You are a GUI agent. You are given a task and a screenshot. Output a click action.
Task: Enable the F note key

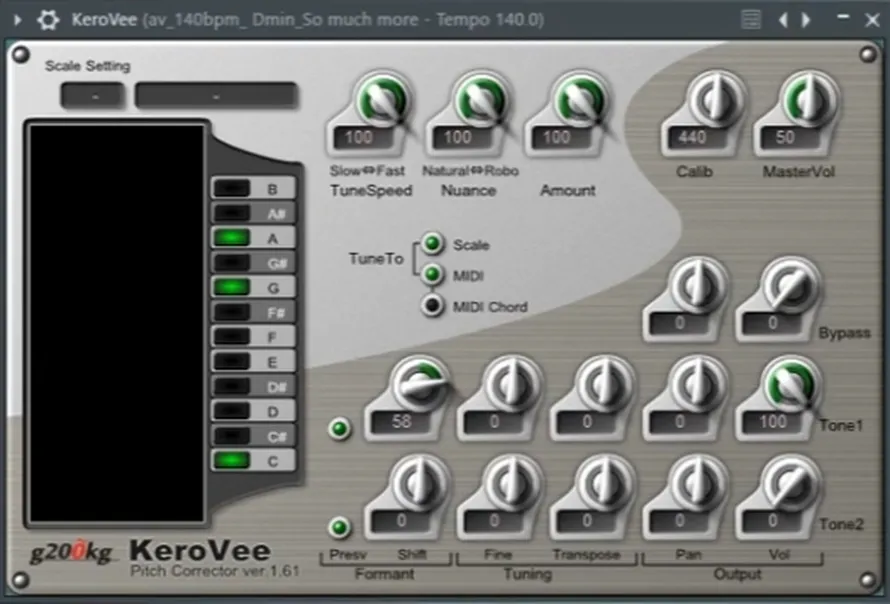(253, 337)
